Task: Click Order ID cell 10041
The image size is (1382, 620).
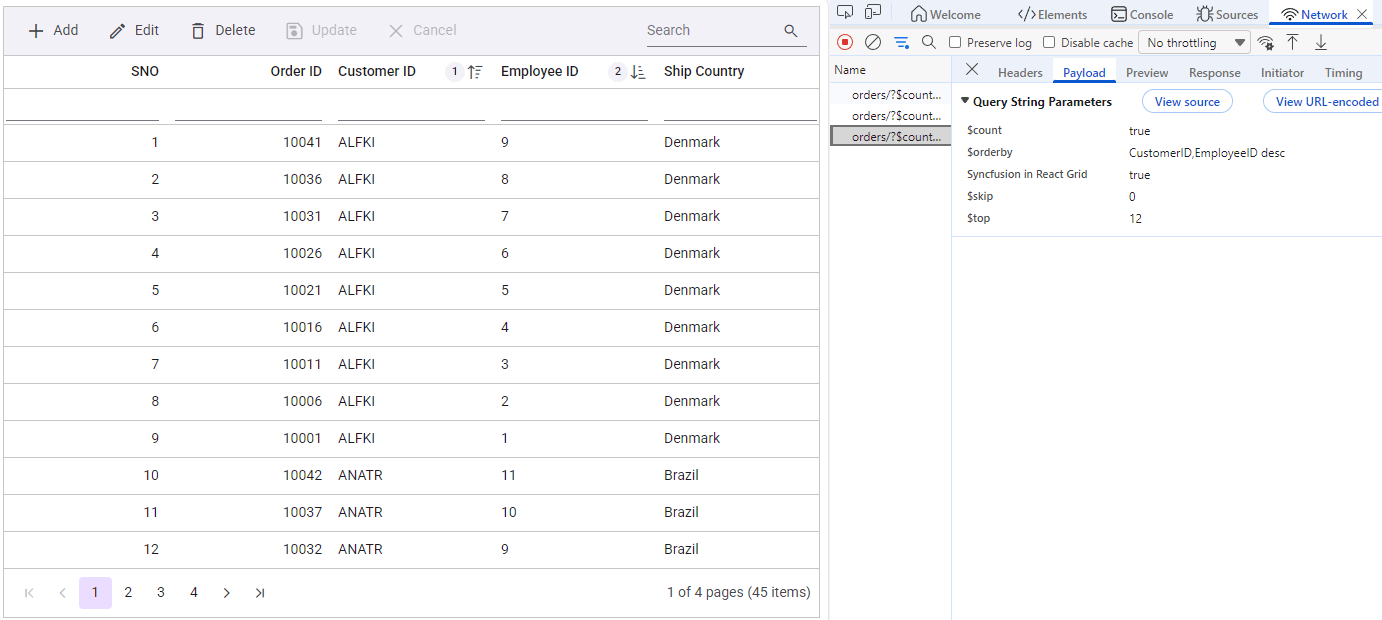Action: coord(302,142)
